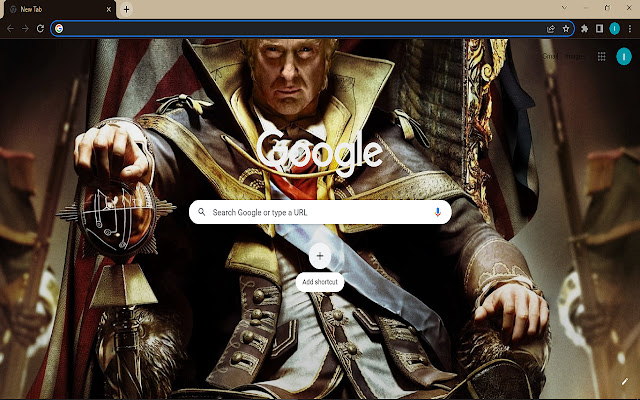Select the New Tab tab
Viewport: 640px width, 400px height.
58,9
